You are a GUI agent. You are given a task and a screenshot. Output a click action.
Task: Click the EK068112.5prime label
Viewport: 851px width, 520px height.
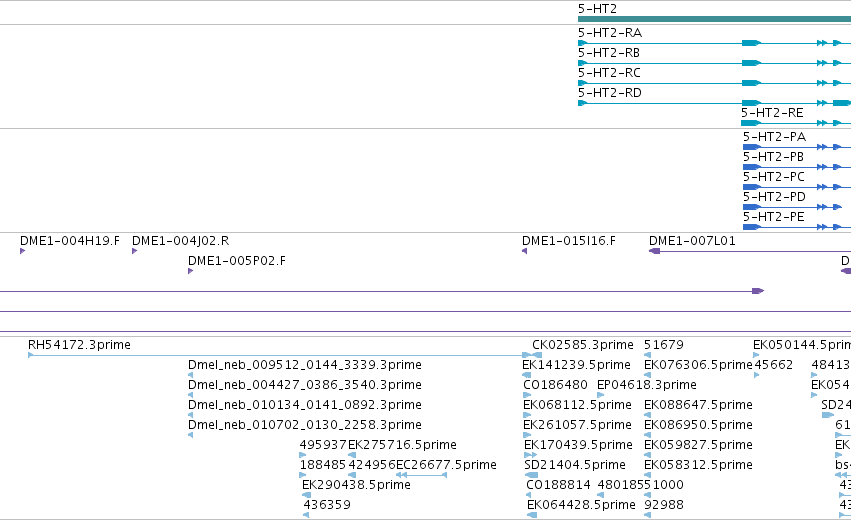coord(577,405)
